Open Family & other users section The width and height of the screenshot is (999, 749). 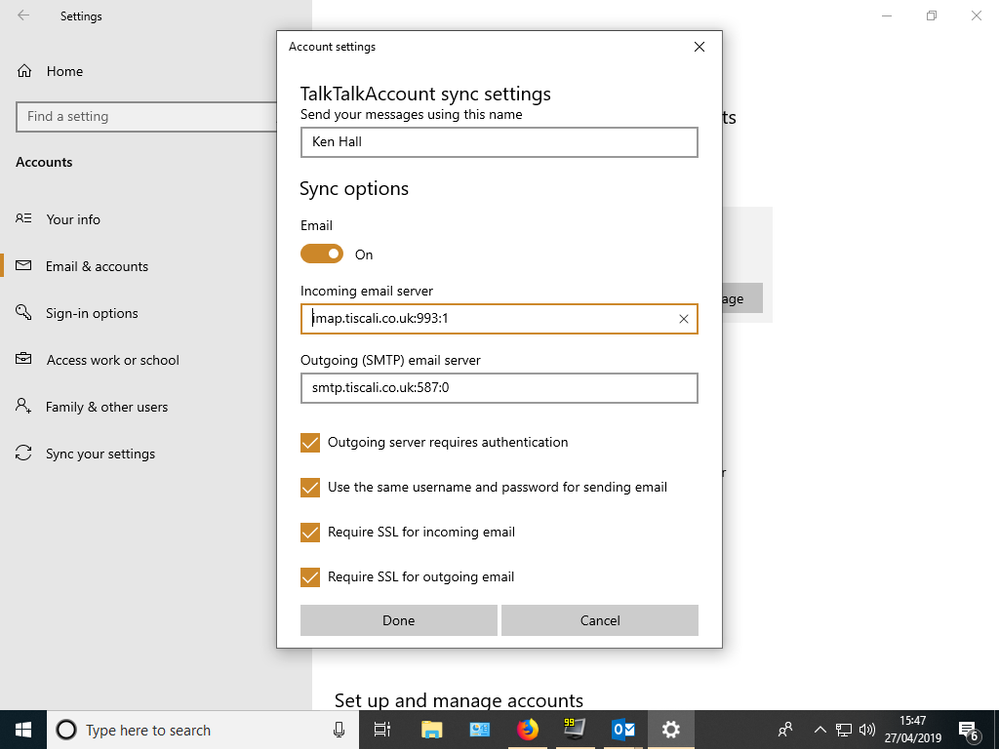click(x=106, y=407)
